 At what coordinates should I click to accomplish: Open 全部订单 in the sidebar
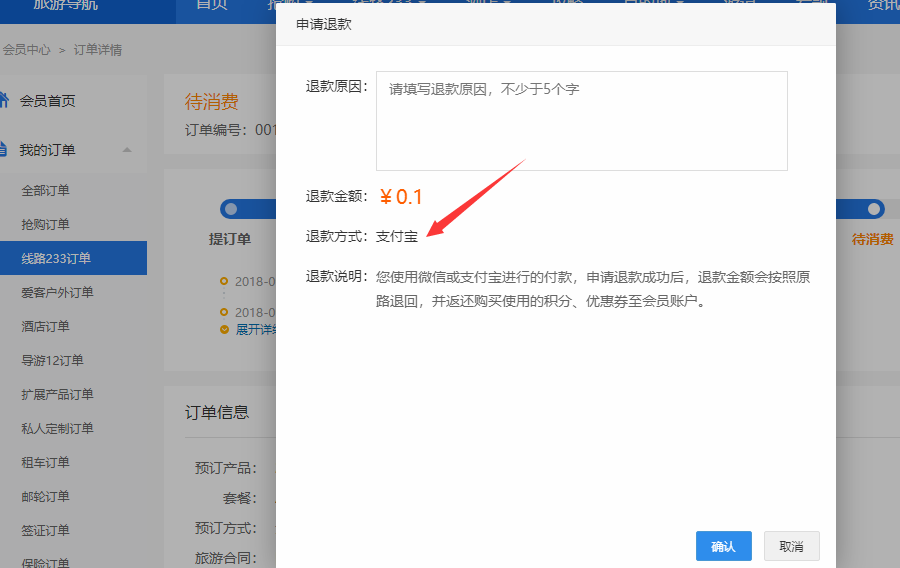click(46, 191)
